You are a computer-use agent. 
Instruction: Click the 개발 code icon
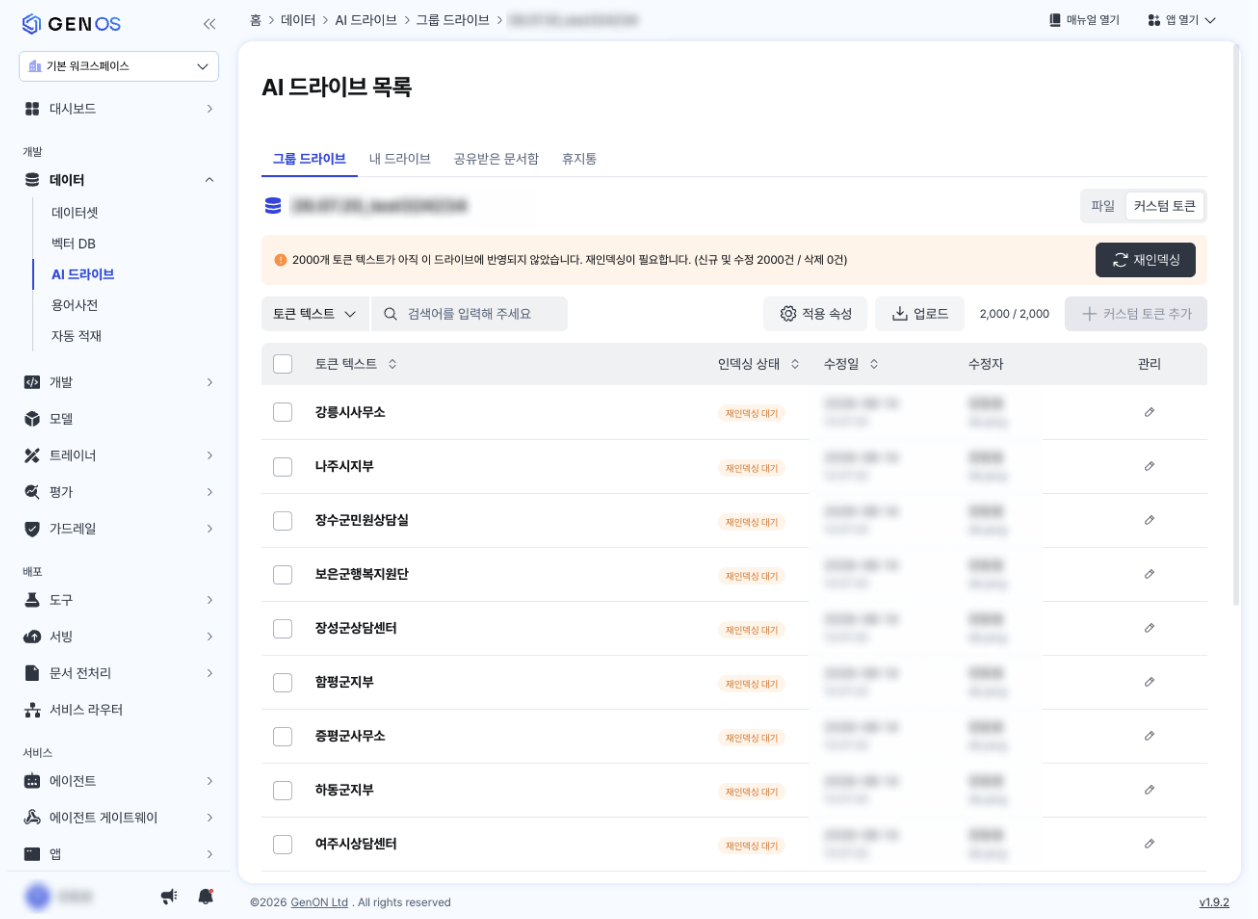[32, 382]
